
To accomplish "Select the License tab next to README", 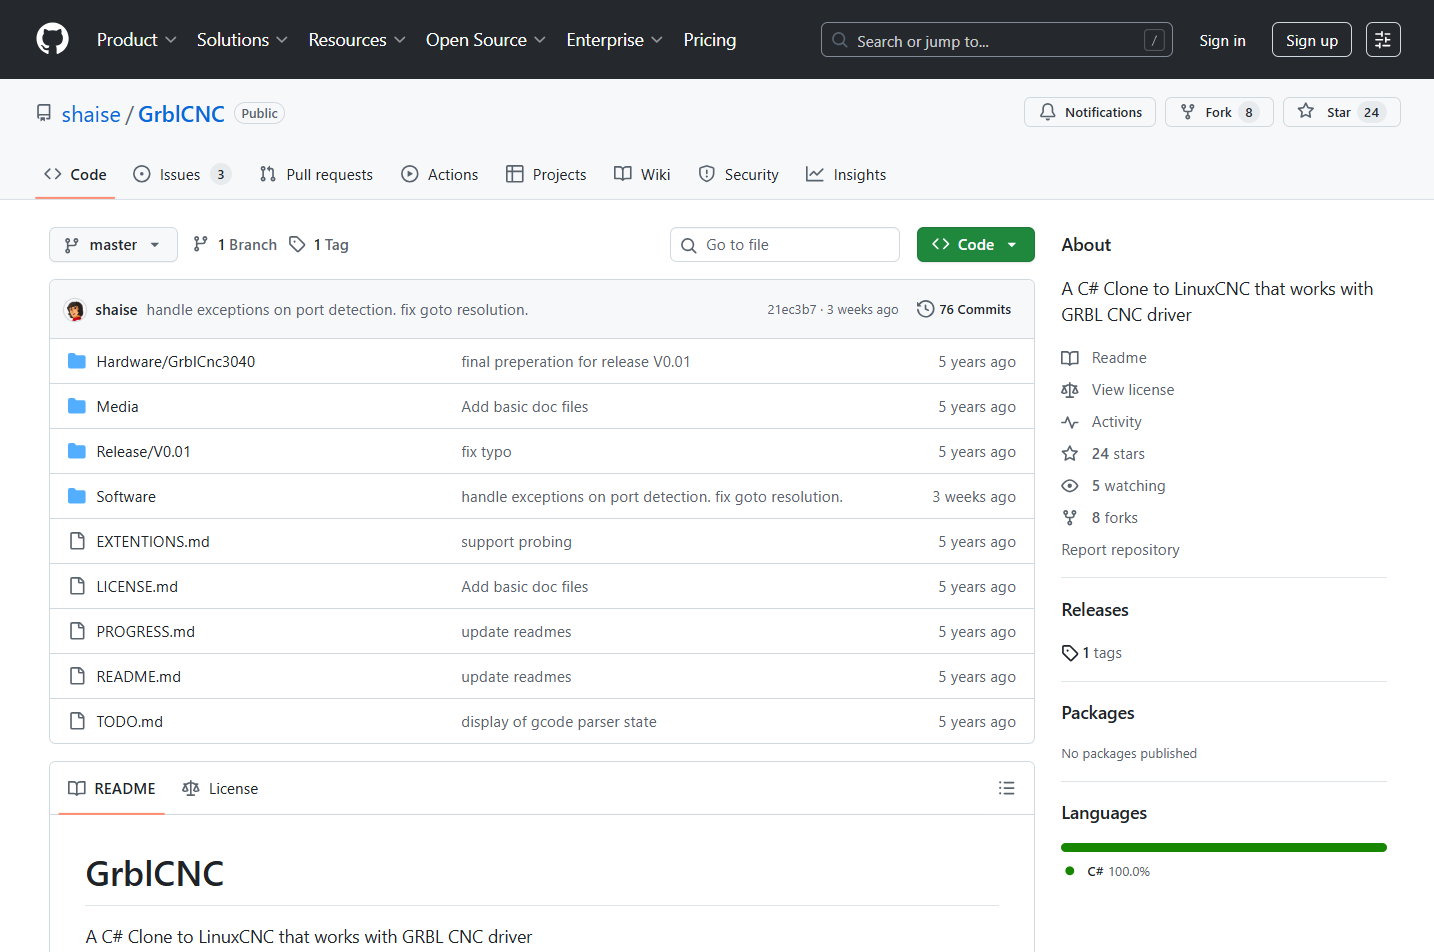I will pos(220,788).
